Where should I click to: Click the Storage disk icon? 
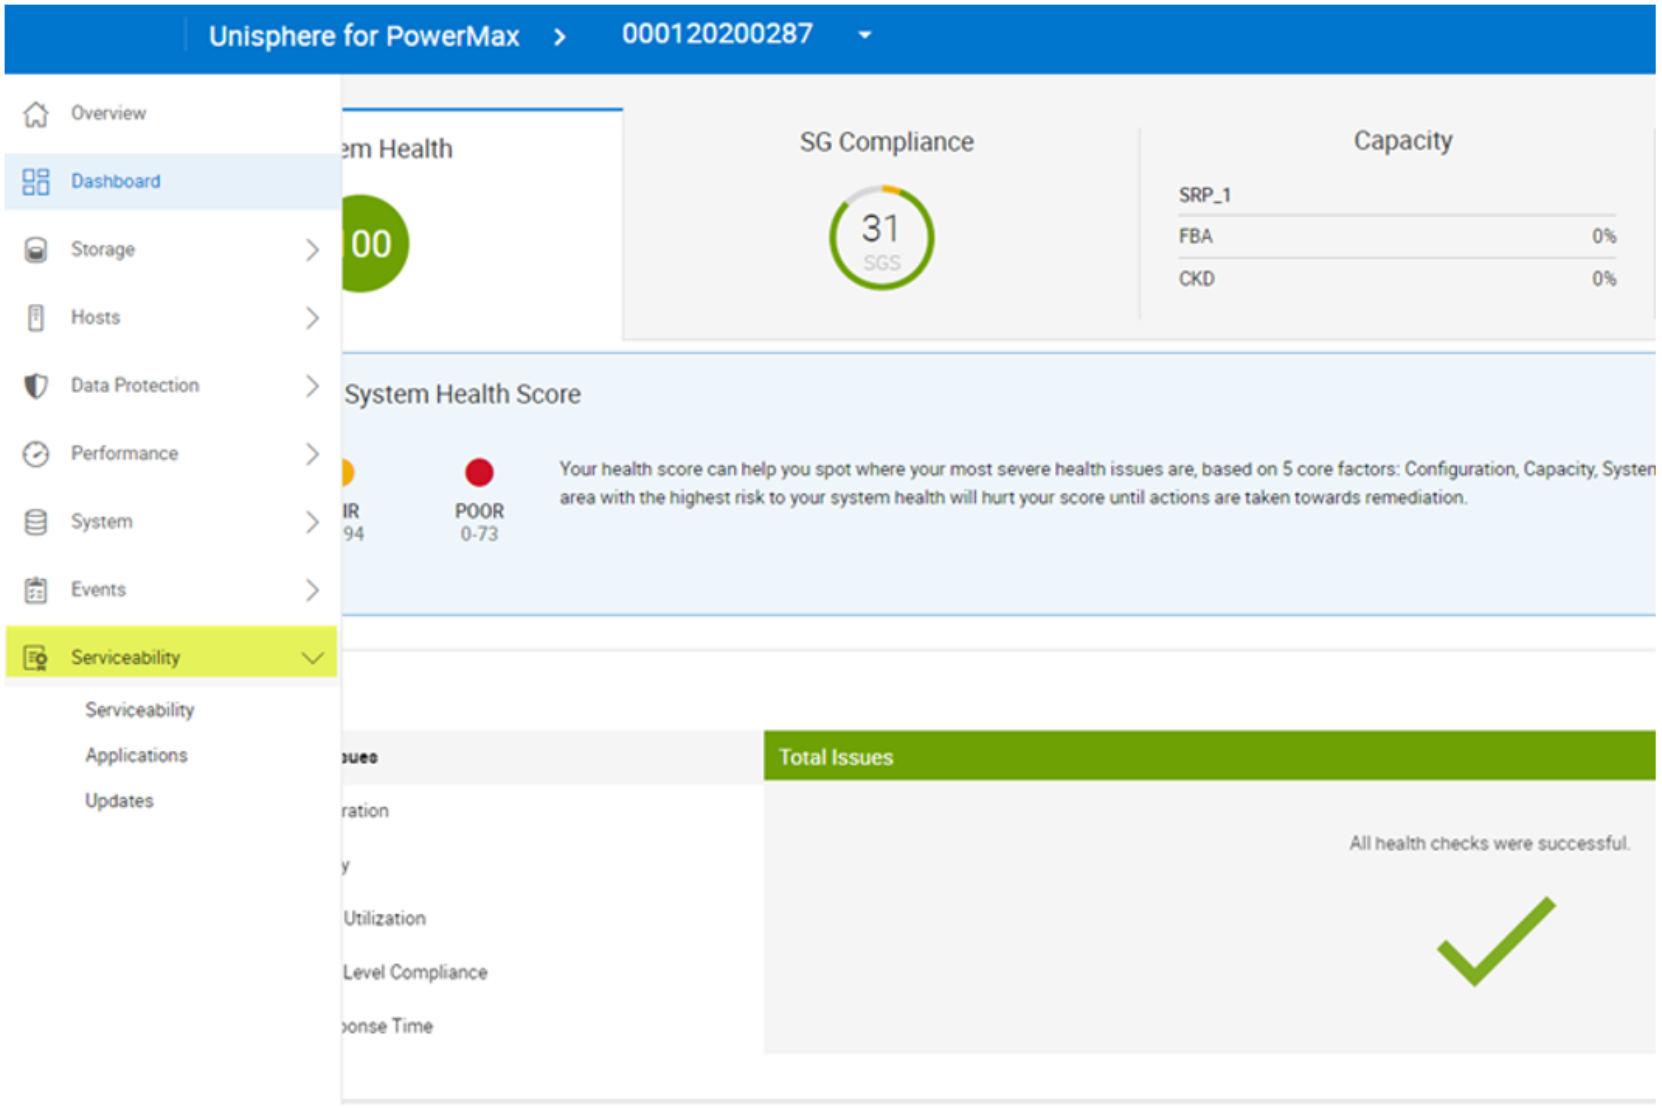pos(36,249)
